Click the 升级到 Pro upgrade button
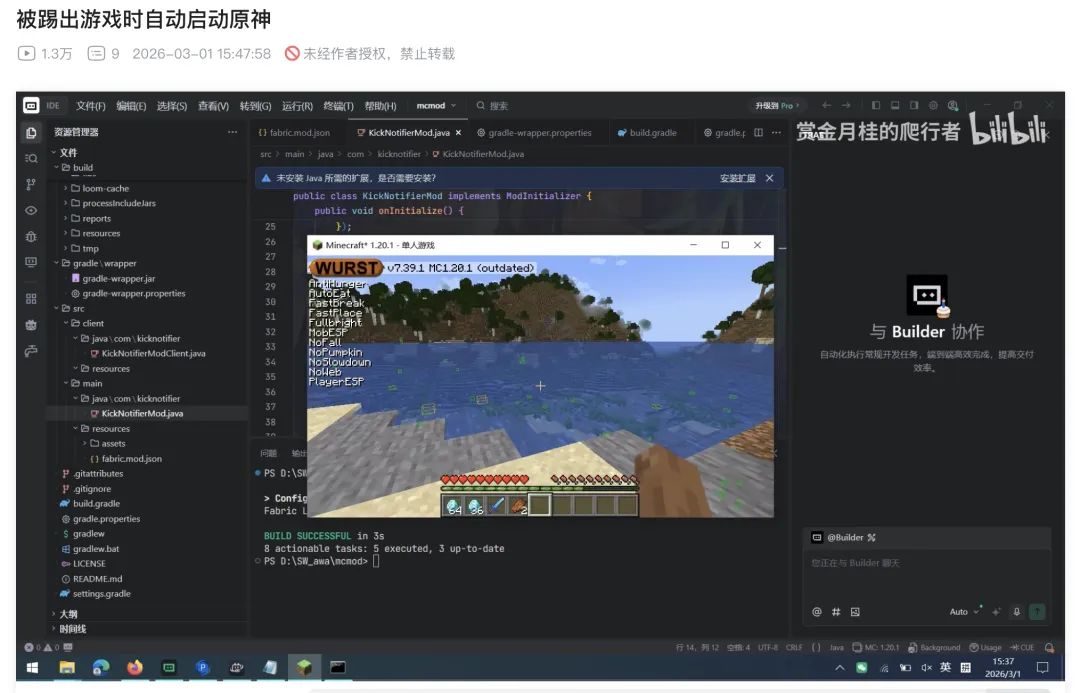 777,105
